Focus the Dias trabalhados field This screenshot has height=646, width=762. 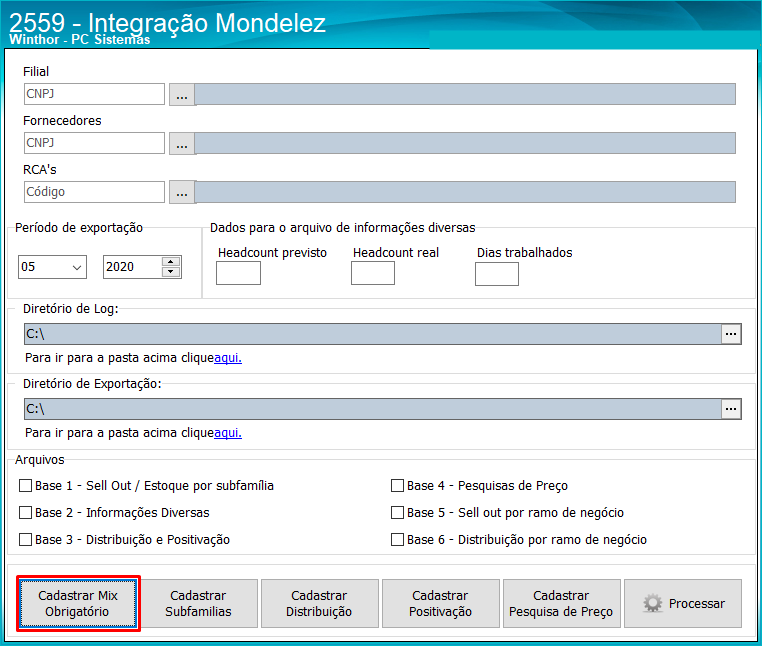(x=497, y=274)
